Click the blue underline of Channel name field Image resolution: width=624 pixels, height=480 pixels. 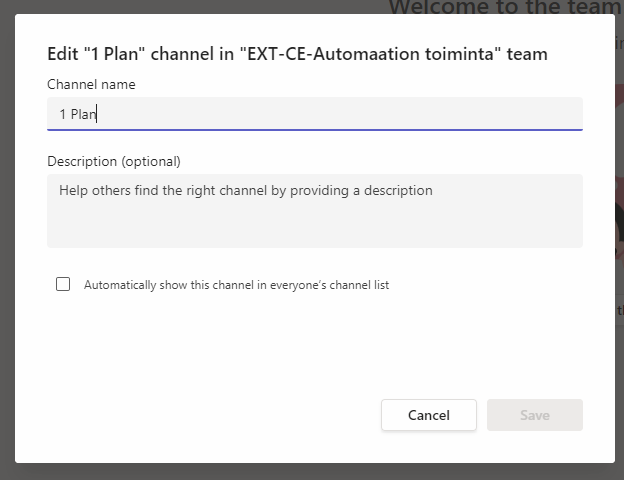point(315,130)
